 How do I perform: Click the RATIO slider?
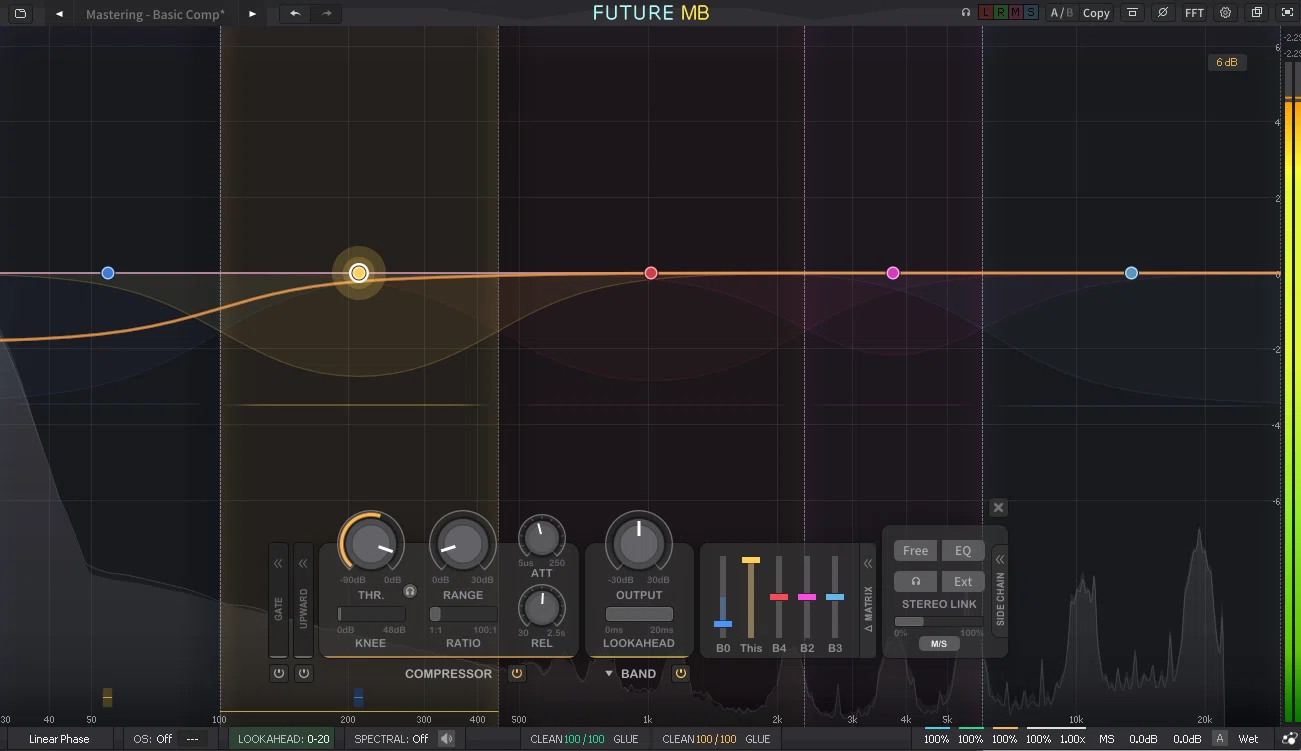463,614
